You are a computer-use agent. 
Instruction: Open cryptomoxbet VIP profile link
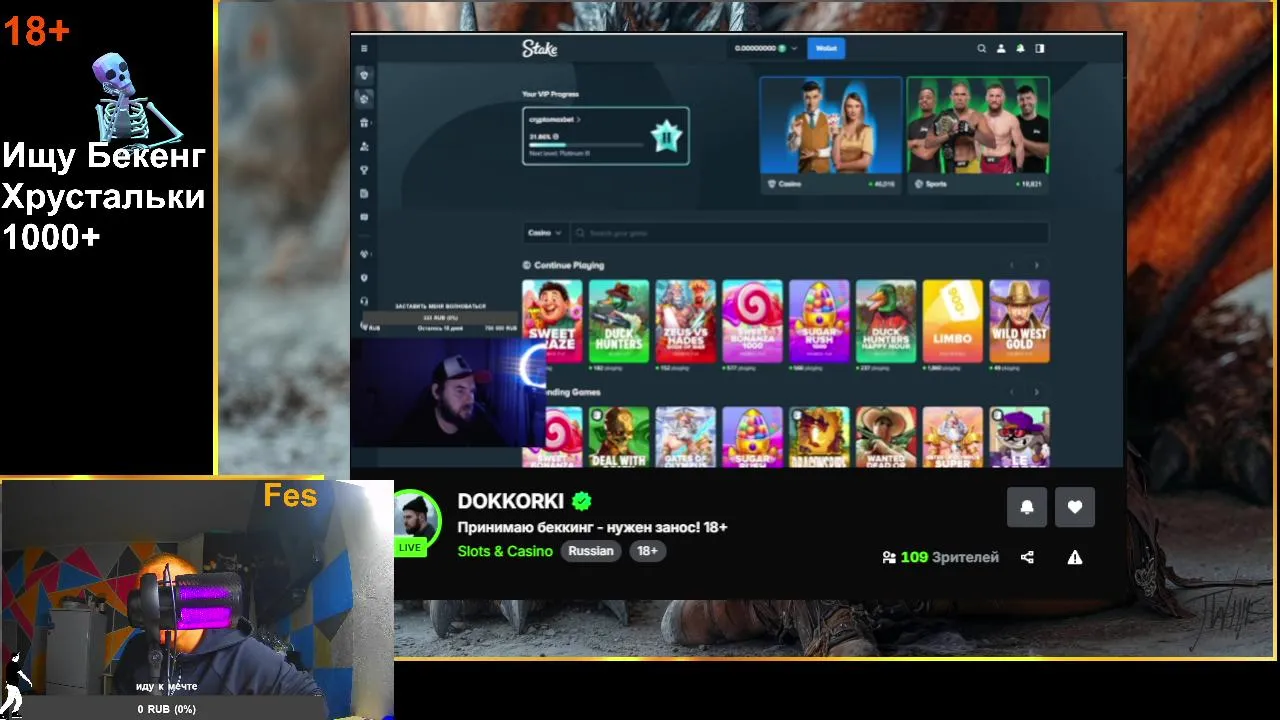point(555,119)
